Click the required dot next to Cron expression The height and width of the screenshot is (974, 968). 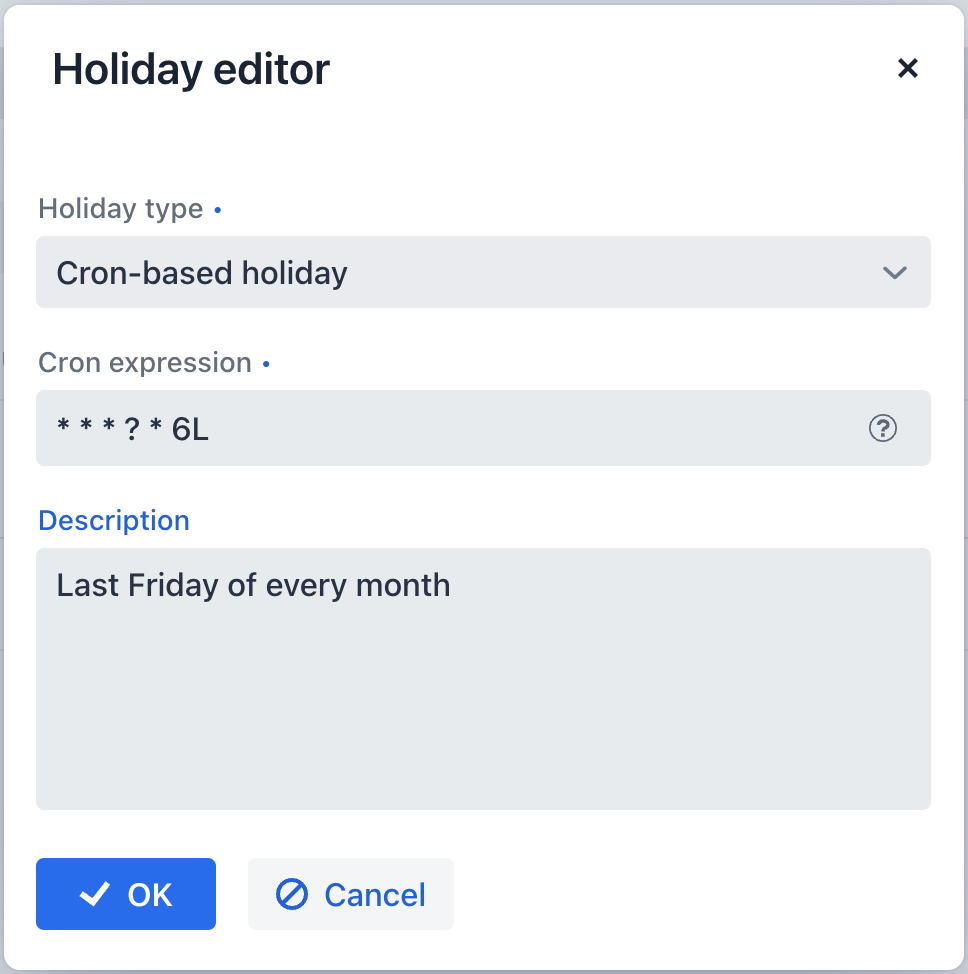pyautogui.click(x=266, y=364)
